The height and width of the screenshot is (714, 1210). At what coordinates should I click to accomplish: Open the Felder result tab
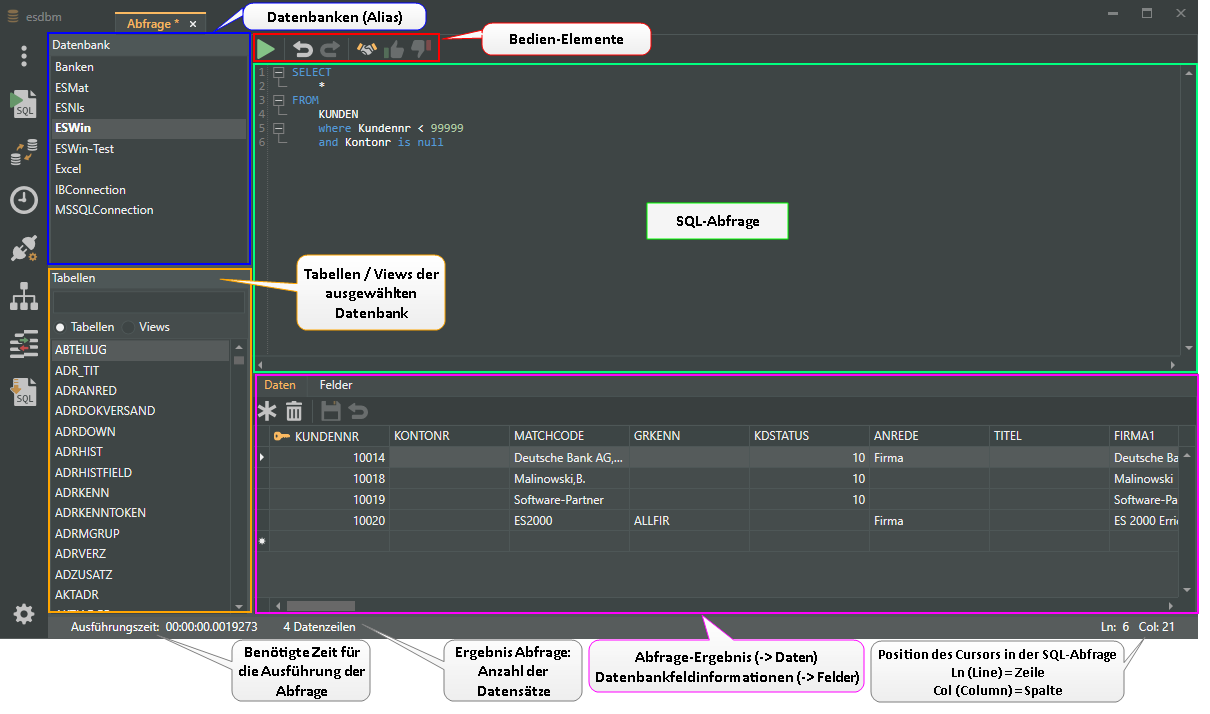(336, 385)
